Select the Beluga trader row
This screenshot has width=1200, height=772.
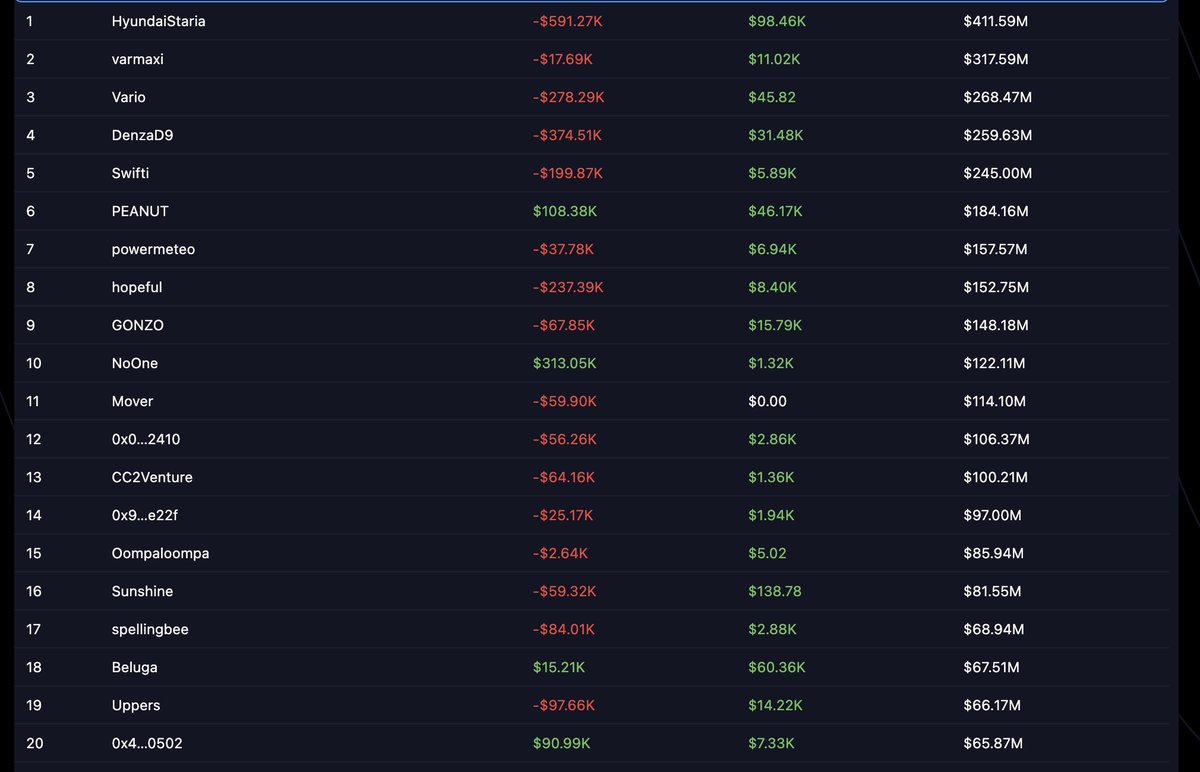pyautogui.click(x=132, y=667)
